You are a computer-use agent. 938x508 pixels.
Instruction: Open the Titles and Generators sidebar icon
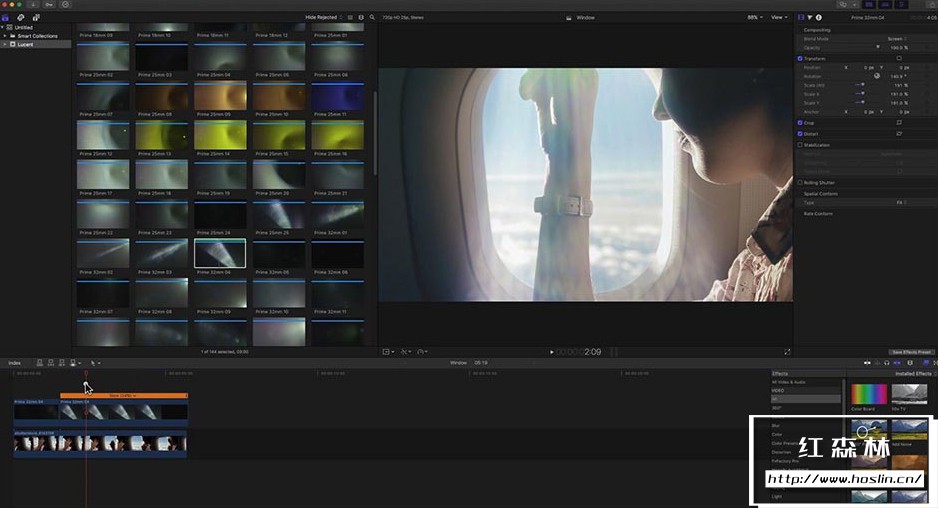pyautogui.click(x=36, y=17)
